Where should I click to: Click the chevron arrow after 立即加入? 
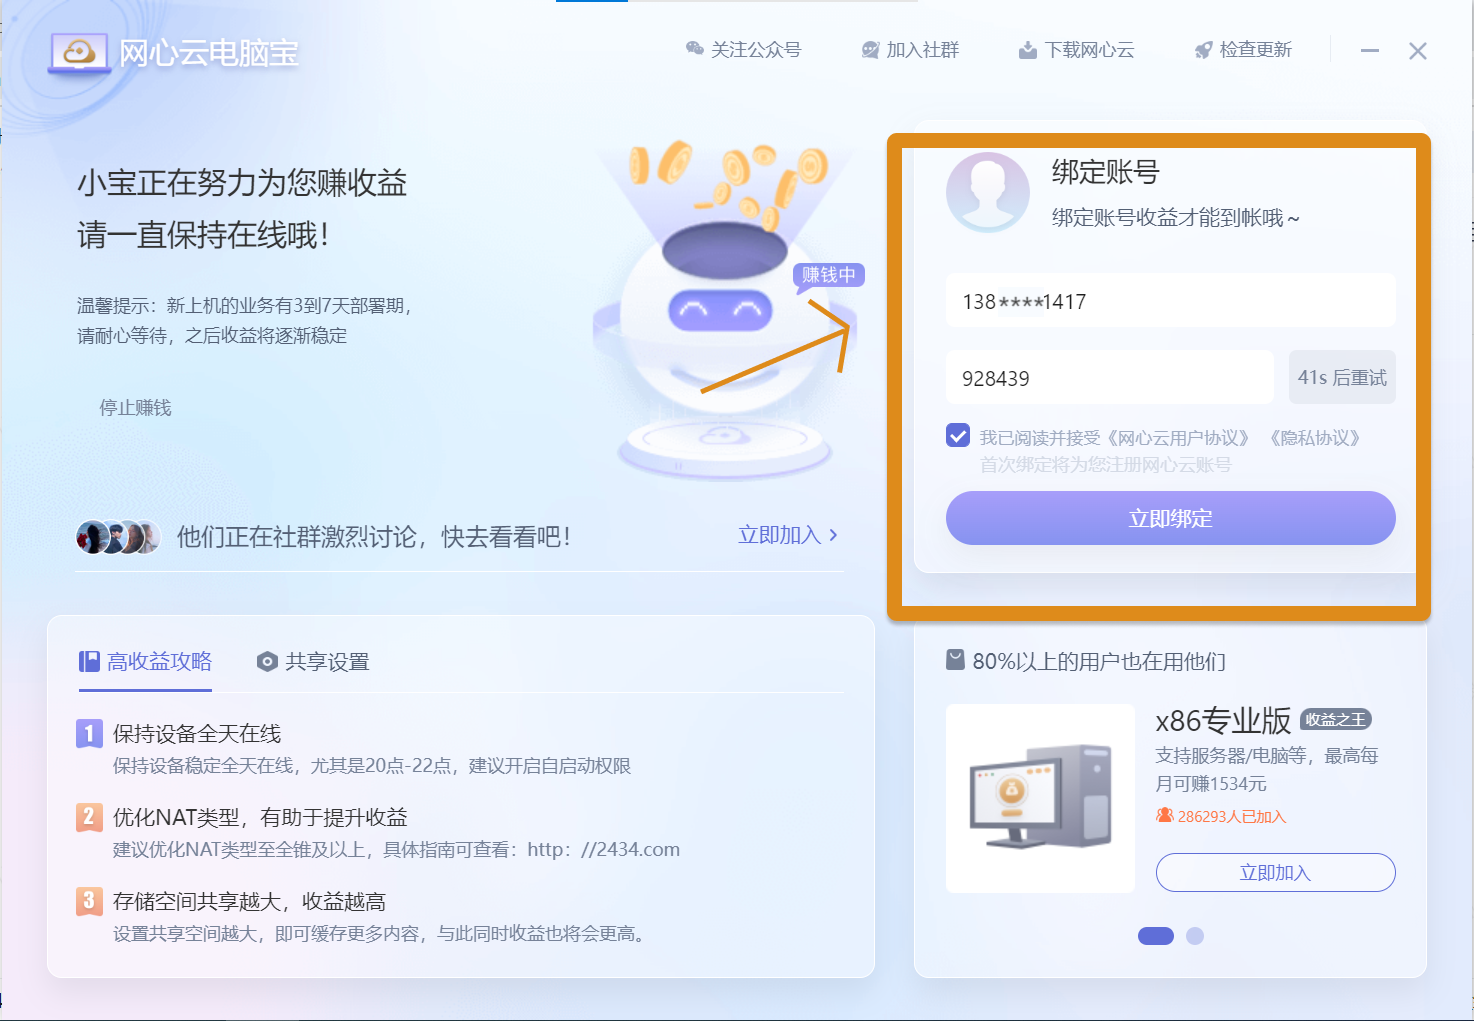click(x=834, y=535)
